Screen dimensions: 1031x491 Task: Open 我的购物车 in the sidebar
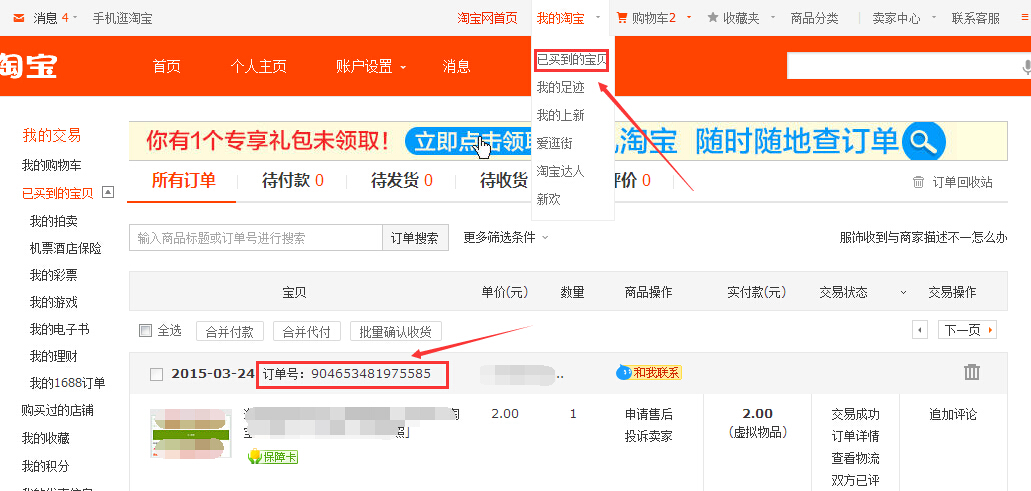tap(52, 165)
